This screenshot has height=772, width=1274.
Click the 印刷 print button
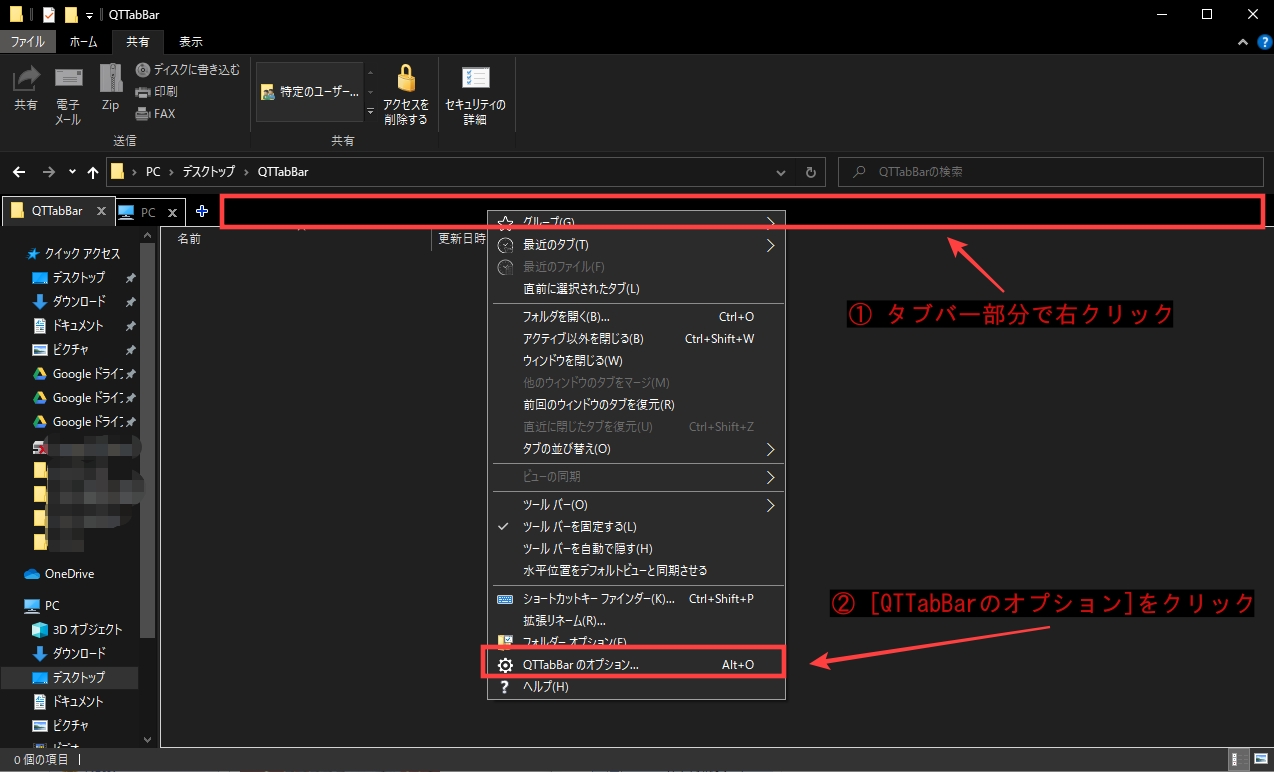coord(156,92)
